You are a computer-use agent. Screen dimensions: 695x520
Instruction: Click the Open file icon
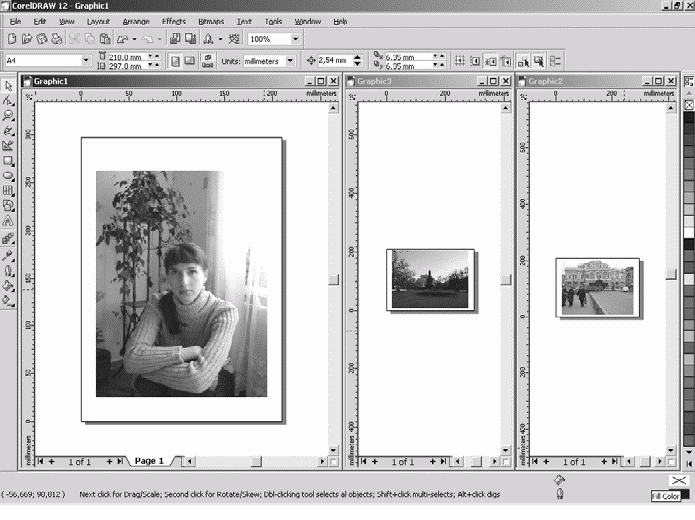pos(26,39)
